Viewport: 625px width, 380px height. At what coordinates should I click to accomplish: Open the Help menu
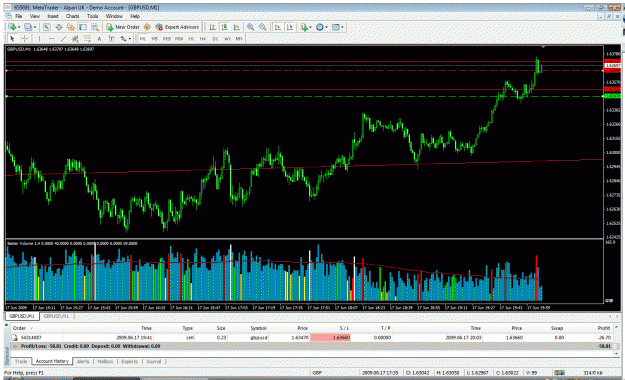135,16
